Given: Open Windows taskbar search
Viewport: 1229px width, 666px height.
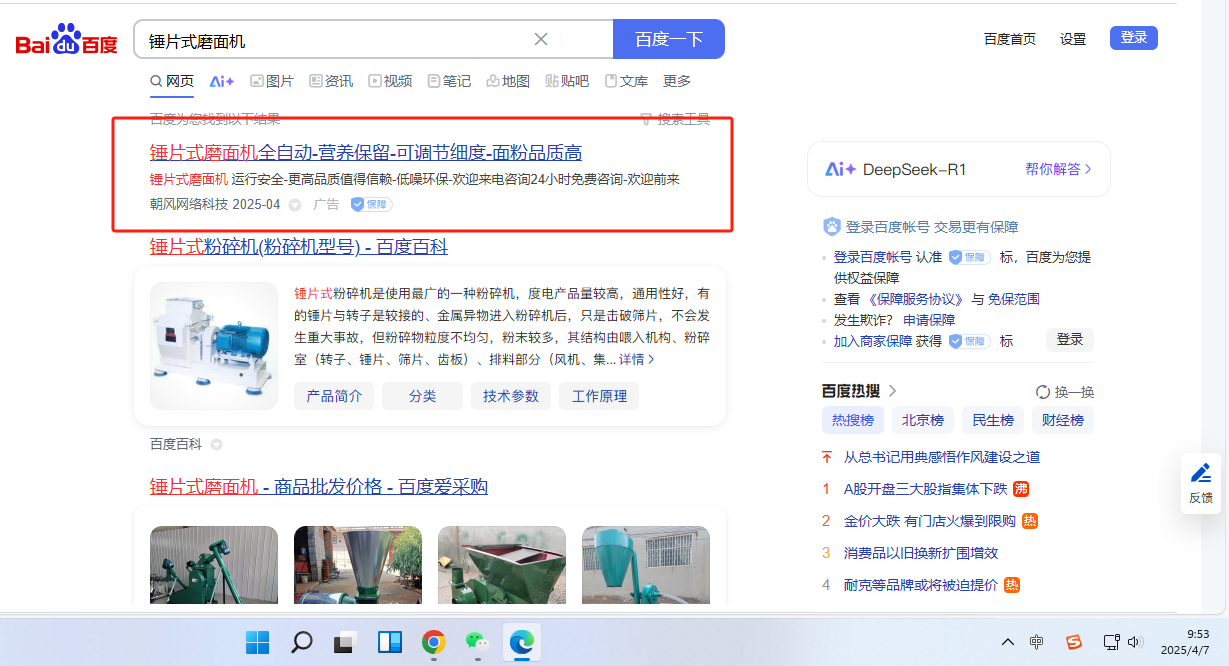Looking at the screenshot, I should click(302, 642).
